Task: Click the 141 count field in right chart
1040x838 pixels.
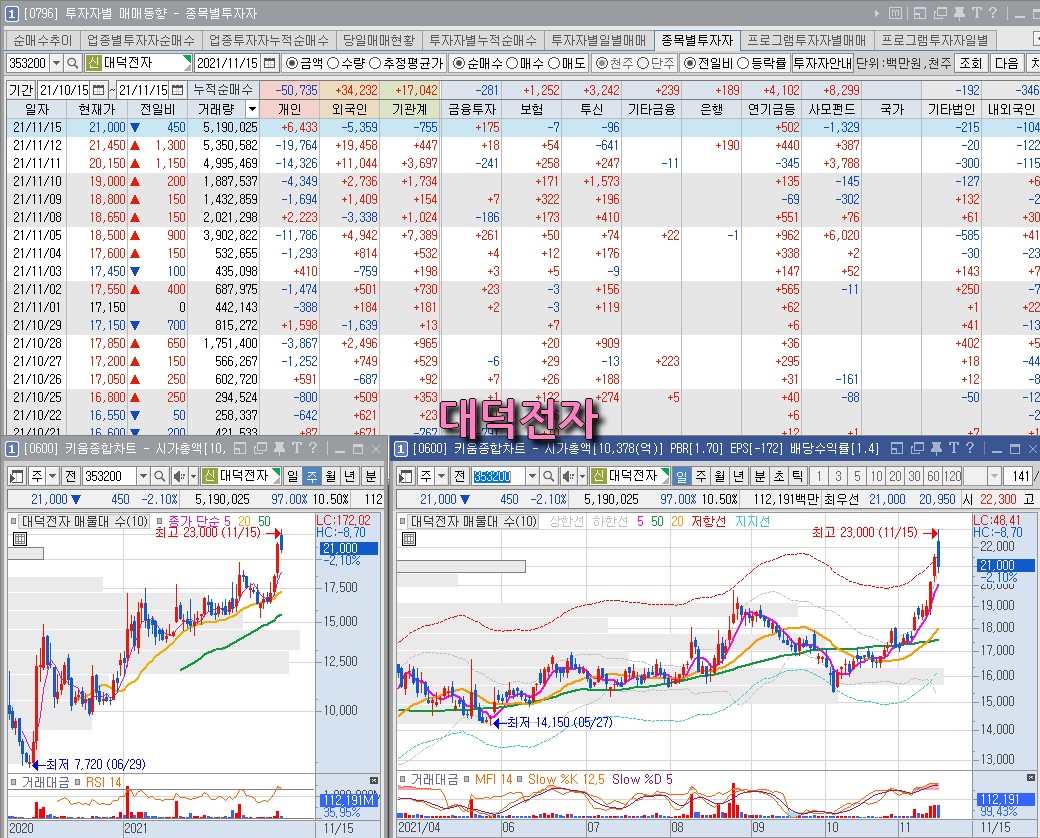Action: (1019, 476)
